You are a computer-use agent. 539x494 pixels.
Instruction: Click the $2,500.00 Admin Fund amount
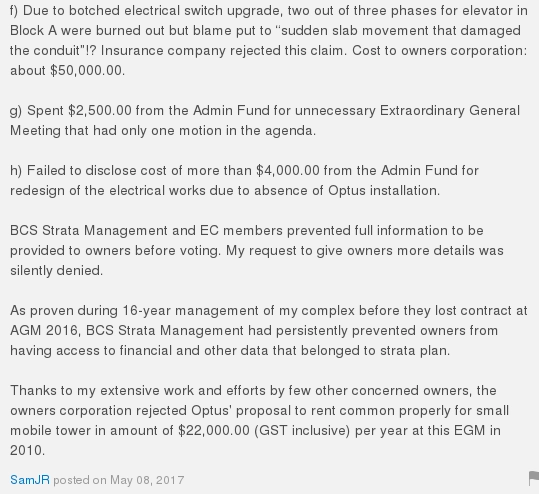click(100, 111)
